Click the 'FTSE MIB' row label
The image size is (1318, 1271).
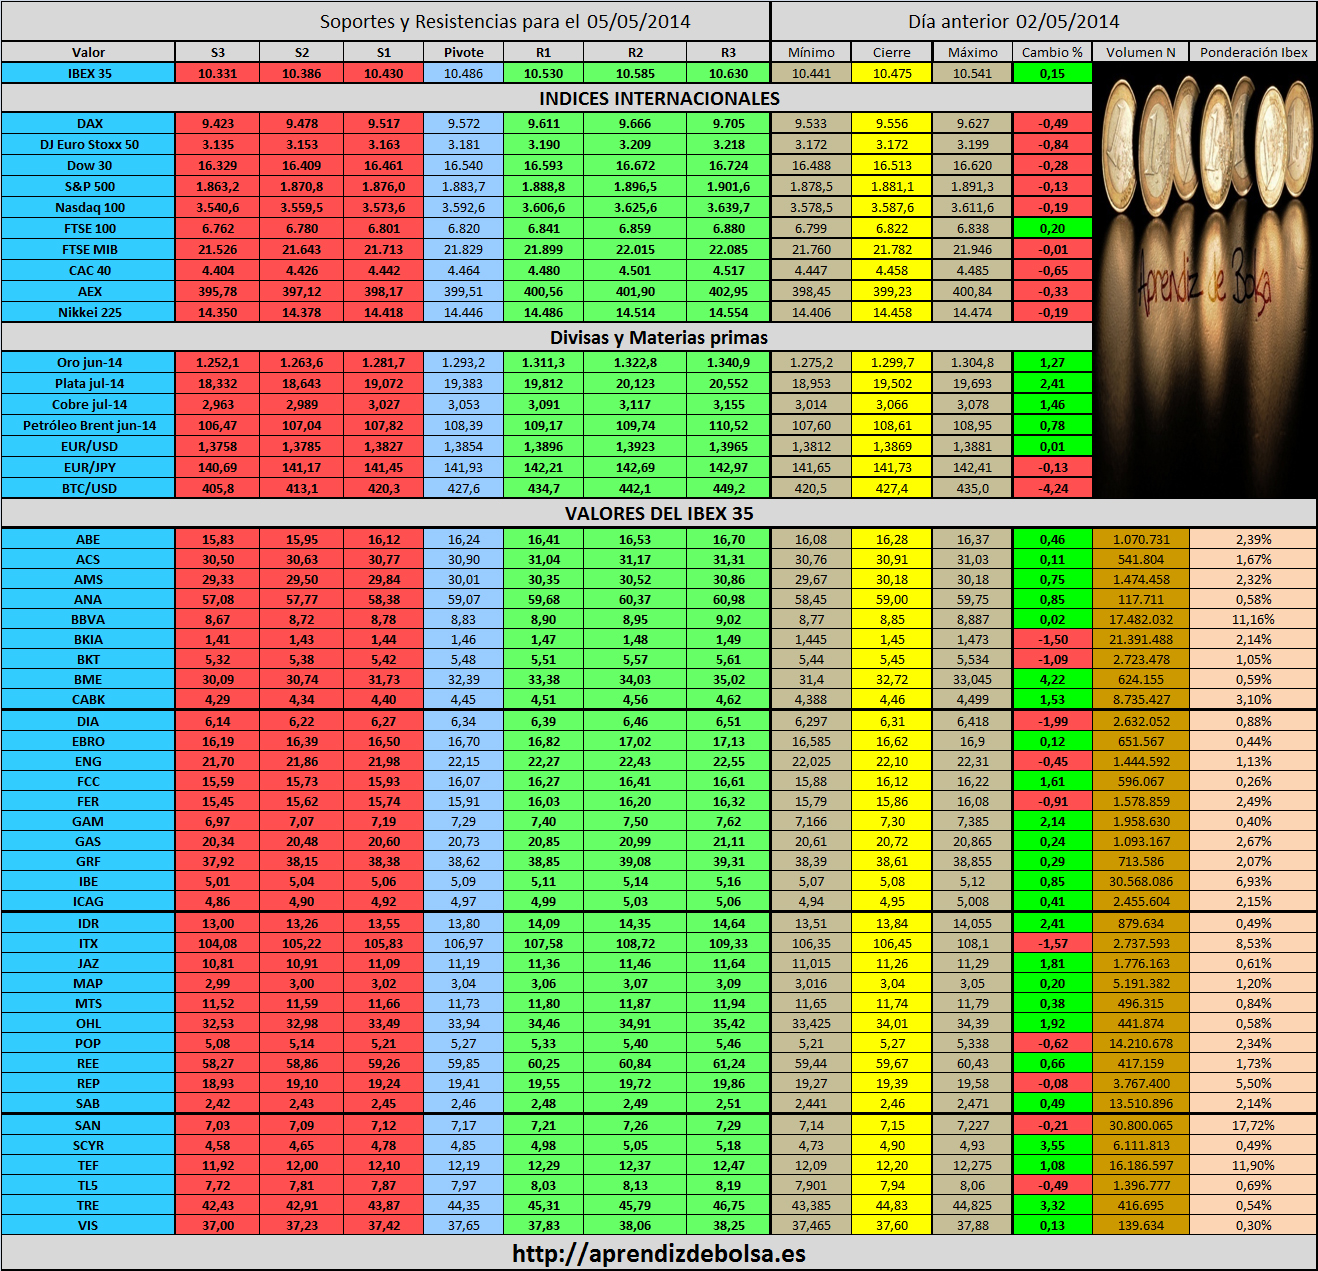tap(88, 249)
